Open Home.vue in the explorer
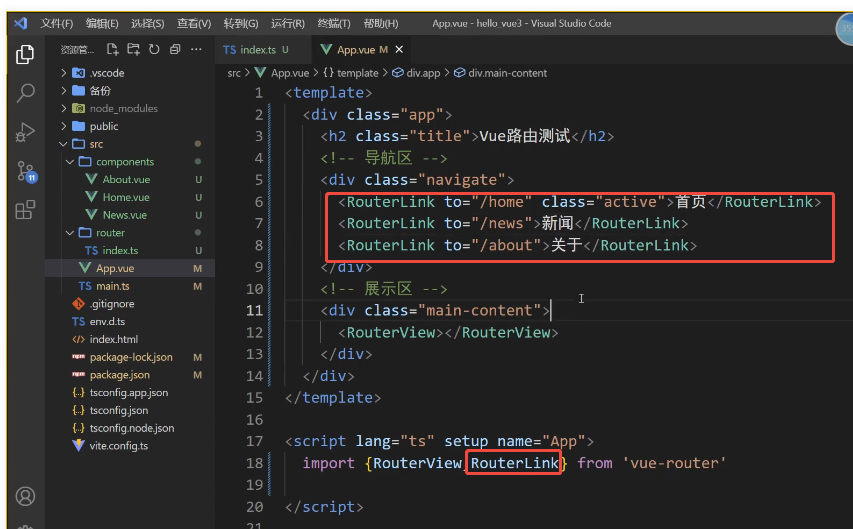The height and width of the screenshot is (529, 853). coord(126,197)
